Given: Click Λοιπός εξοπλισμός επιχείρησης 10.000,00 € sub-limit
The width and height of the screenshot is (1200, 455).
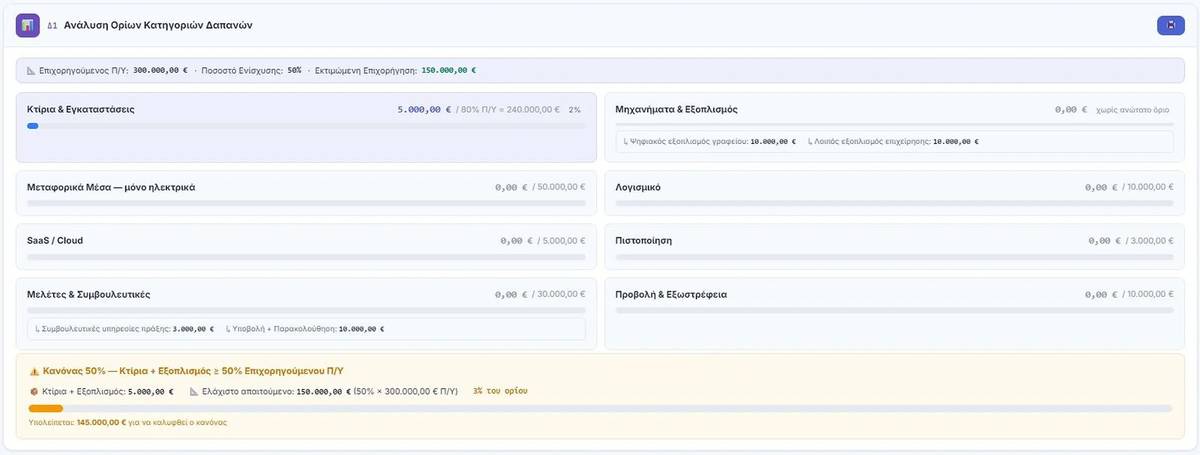Looking at the screenshot, I should click(893, 142).
